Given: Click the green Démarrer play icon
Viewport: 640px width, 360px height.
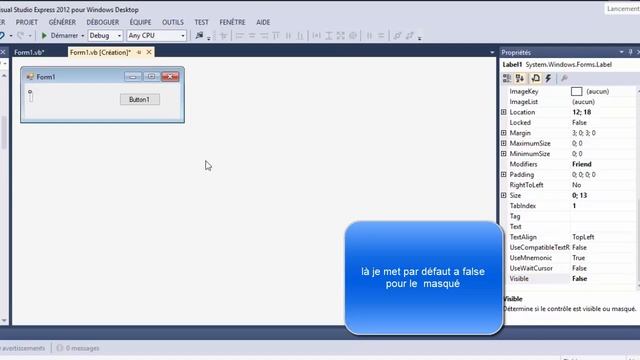Looking at the screenshot, I should pos(44,36).
